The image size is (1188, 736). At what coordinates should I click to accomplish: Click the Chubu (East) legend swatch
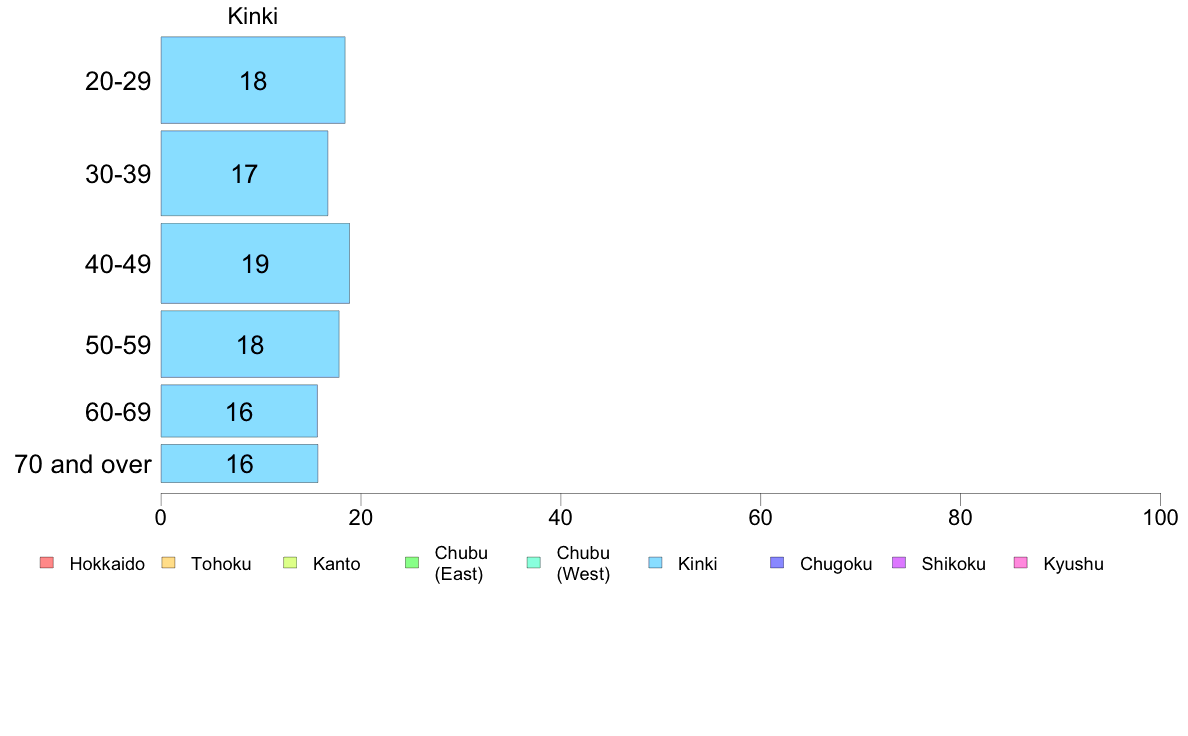pos(412,563)
